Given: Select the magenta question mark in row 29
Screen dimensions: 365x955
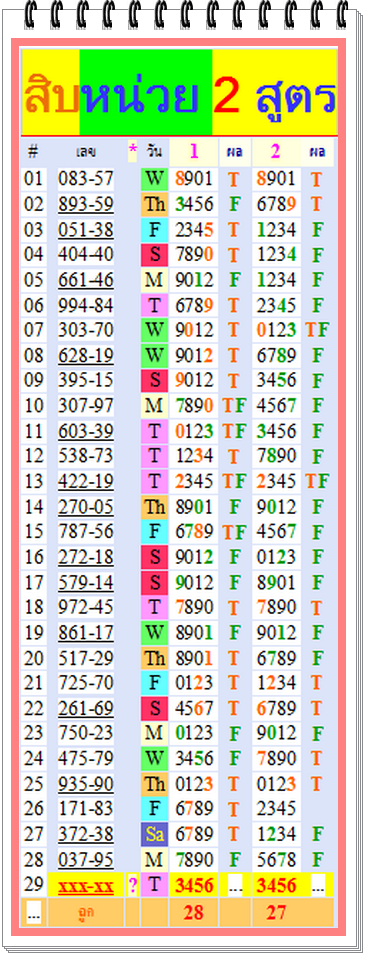Looking at the screenshot, I should [x=133, y=886].
